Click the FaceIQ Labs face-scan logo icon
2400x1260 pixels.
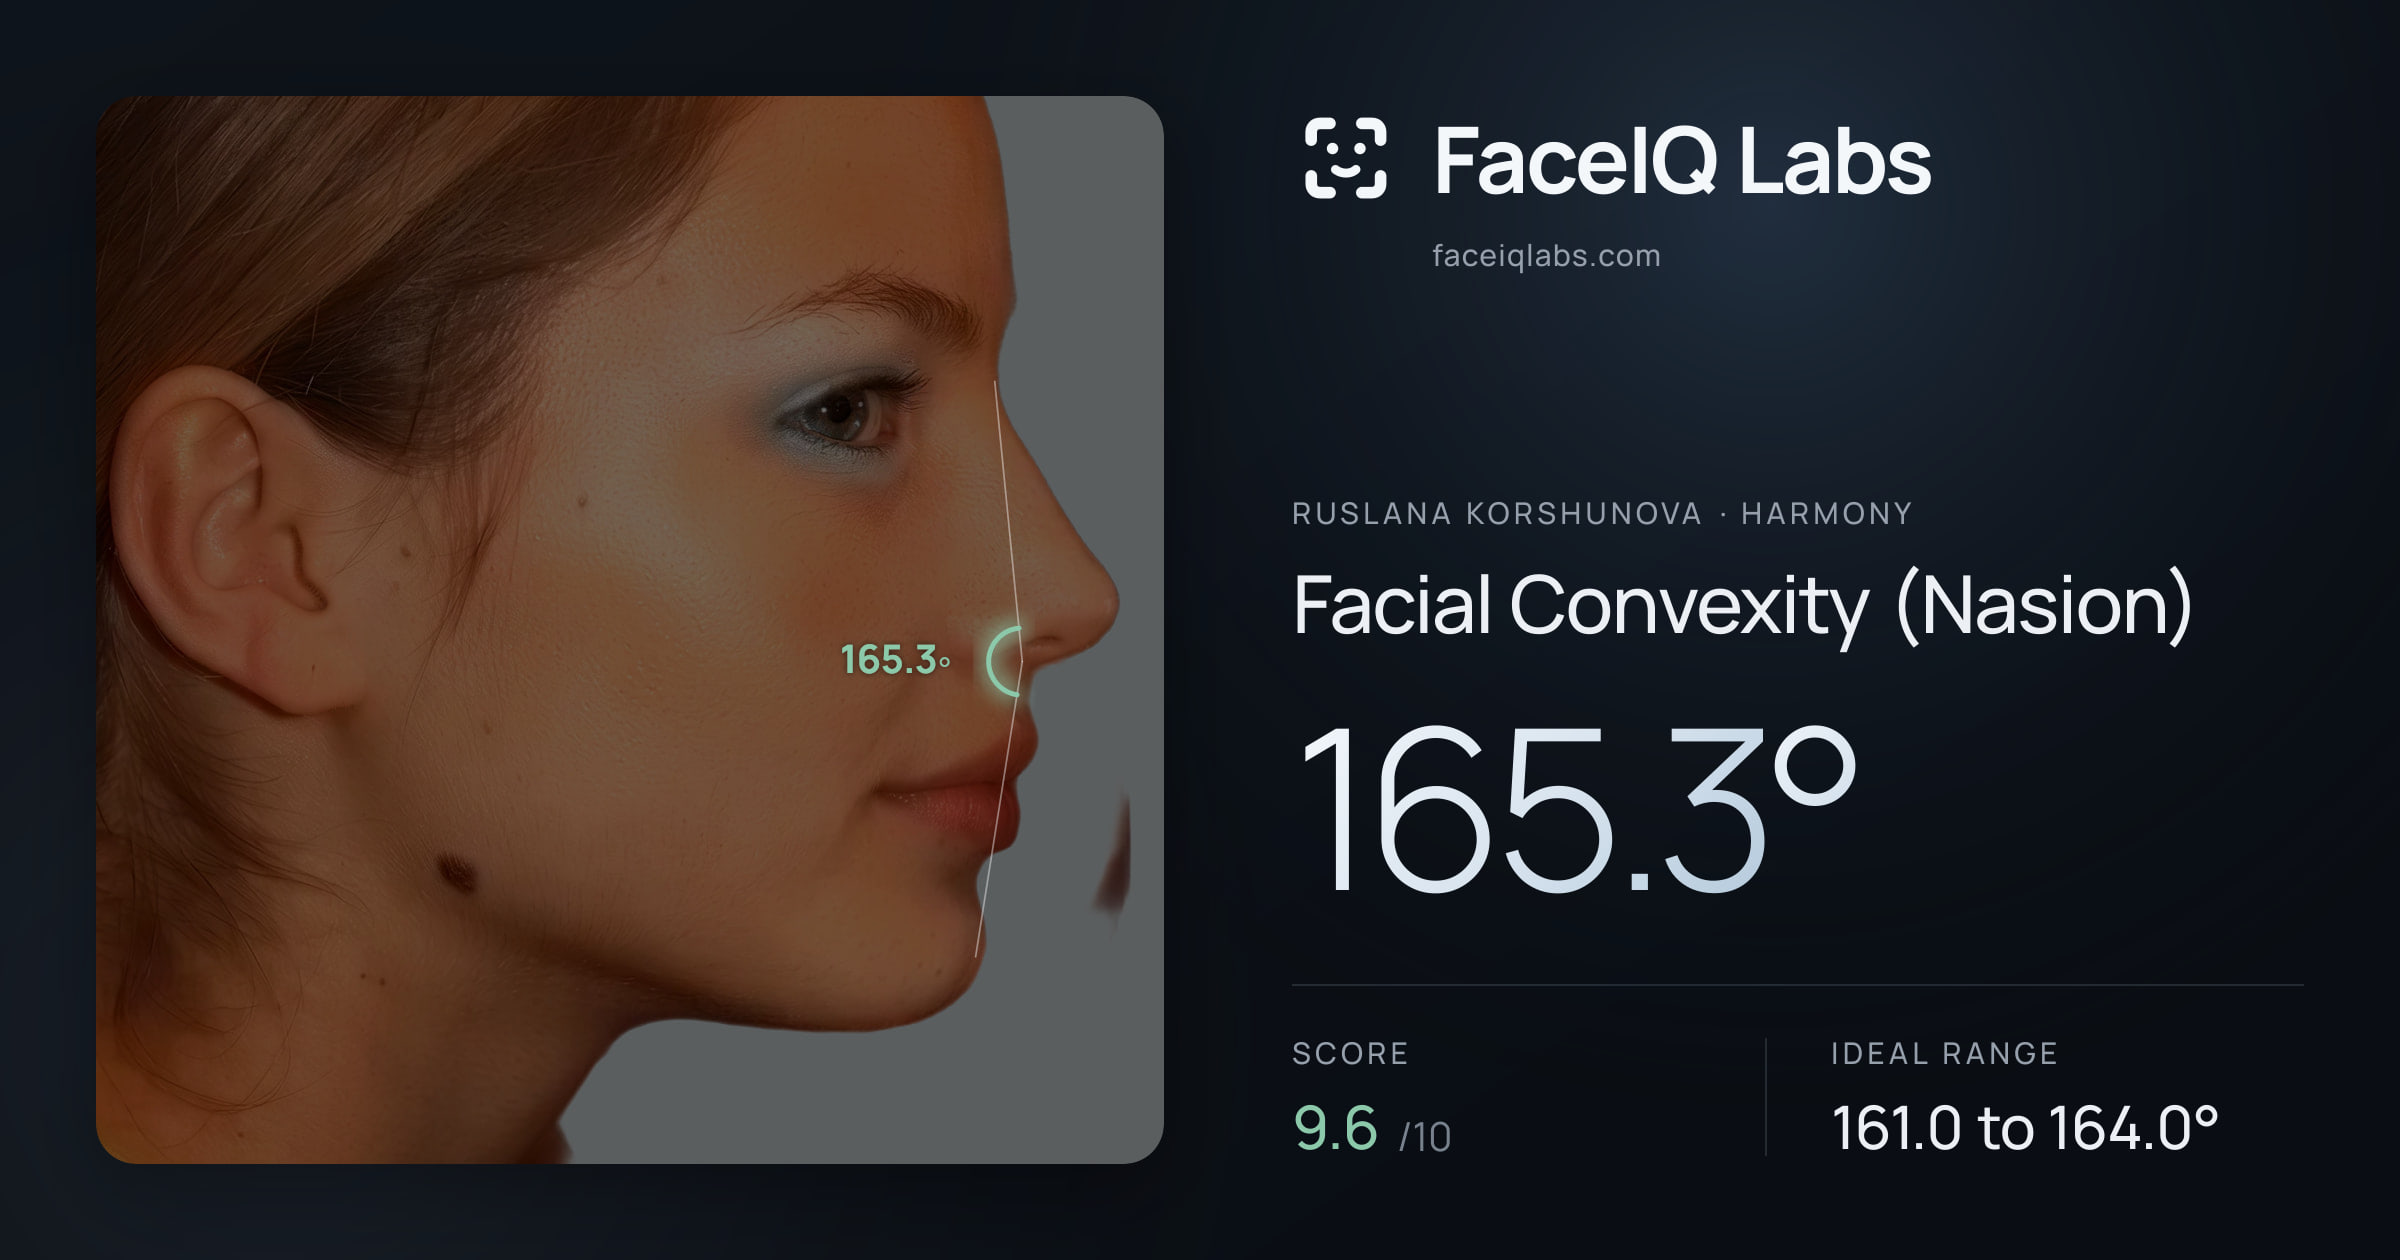1345,158
